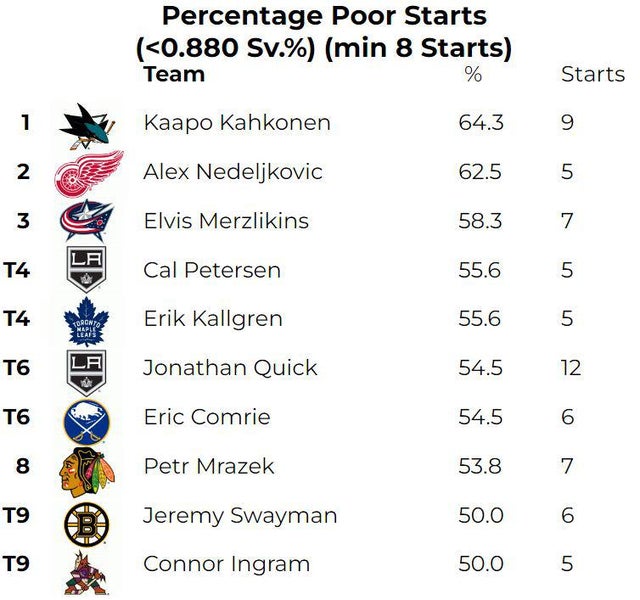Click the Columbus Blue Jackets logo
Screen dimensions: 640x600
pyautogui.click(x=88, y=221)
